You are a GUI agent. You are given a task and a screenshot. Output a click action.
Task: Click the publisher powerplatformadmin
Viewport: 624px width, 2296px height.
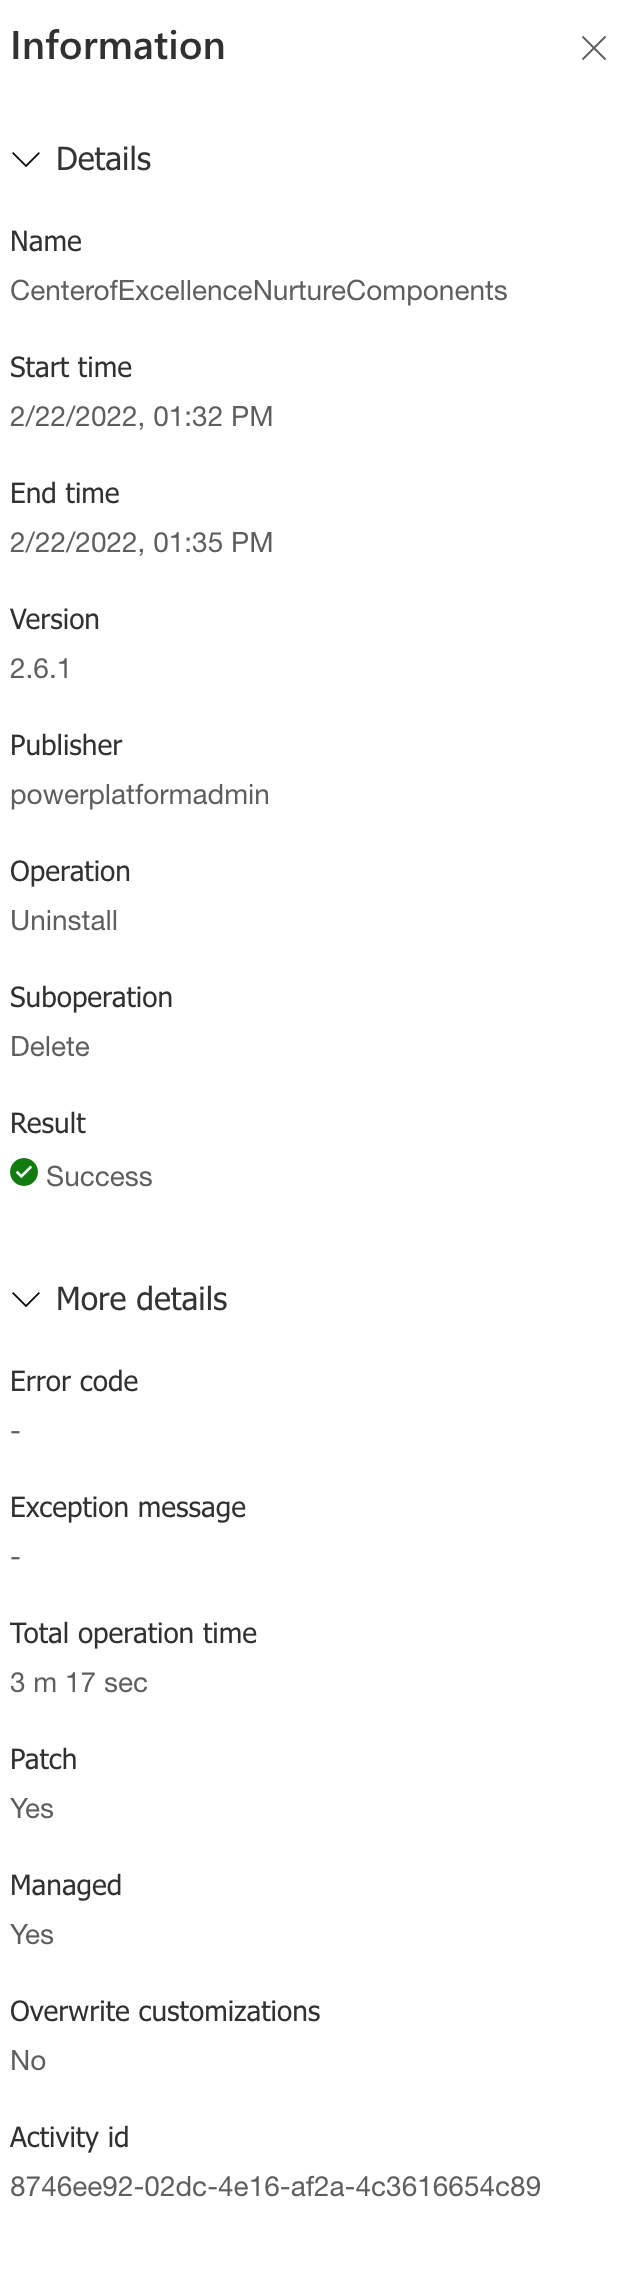coord(139,794)
